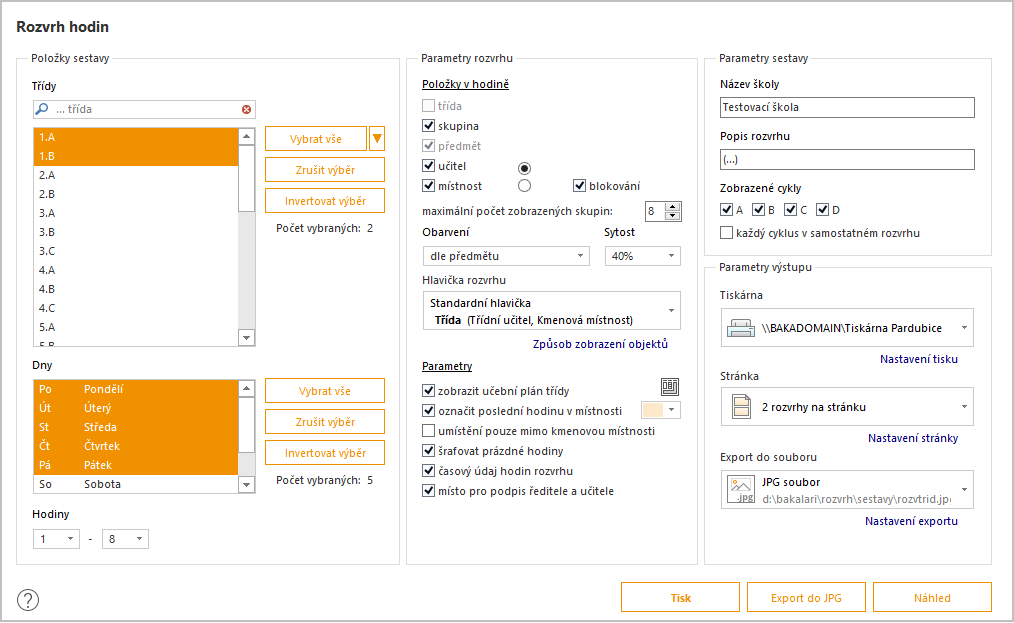1014x623 pixels.
Task: Open the Tiskárna printer dropdown
Action: [847, 328]
